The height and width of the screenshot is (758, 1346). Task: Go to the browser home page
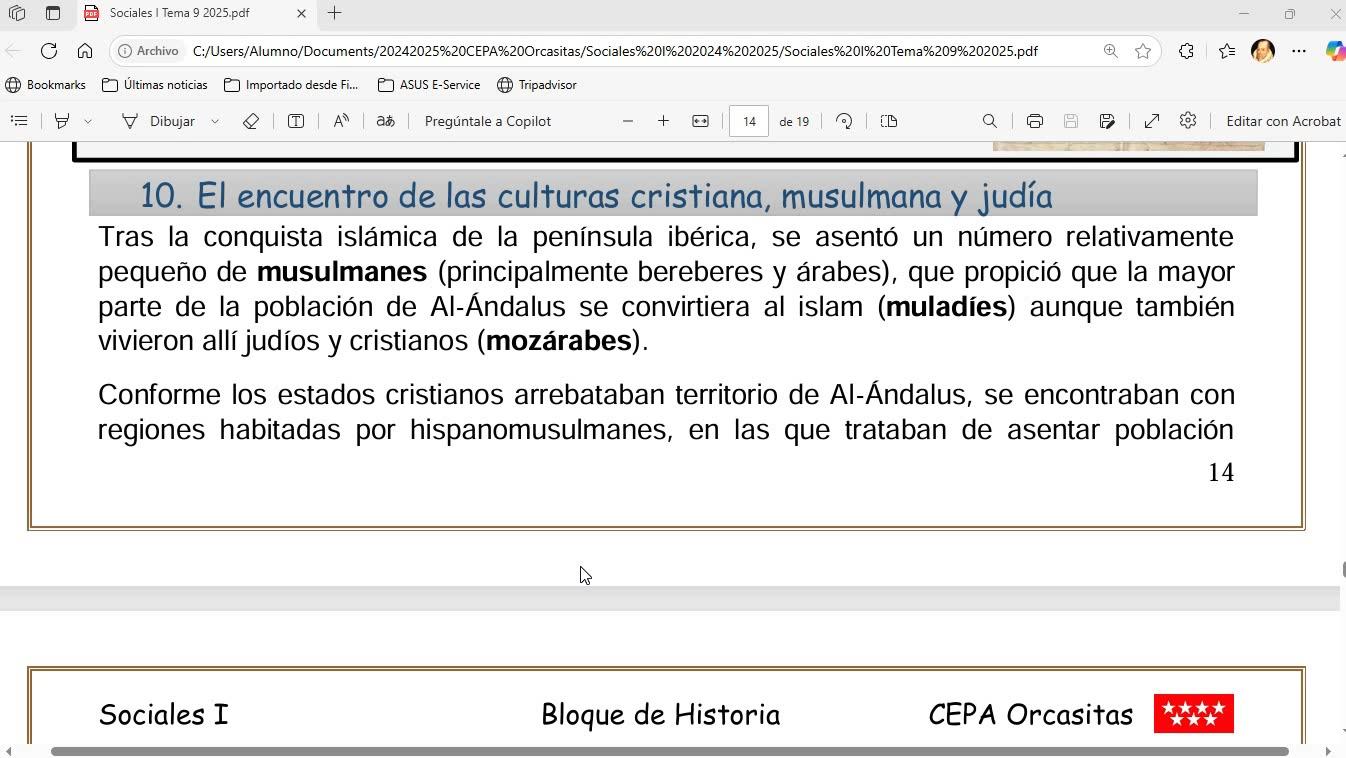tap(85, 51)
